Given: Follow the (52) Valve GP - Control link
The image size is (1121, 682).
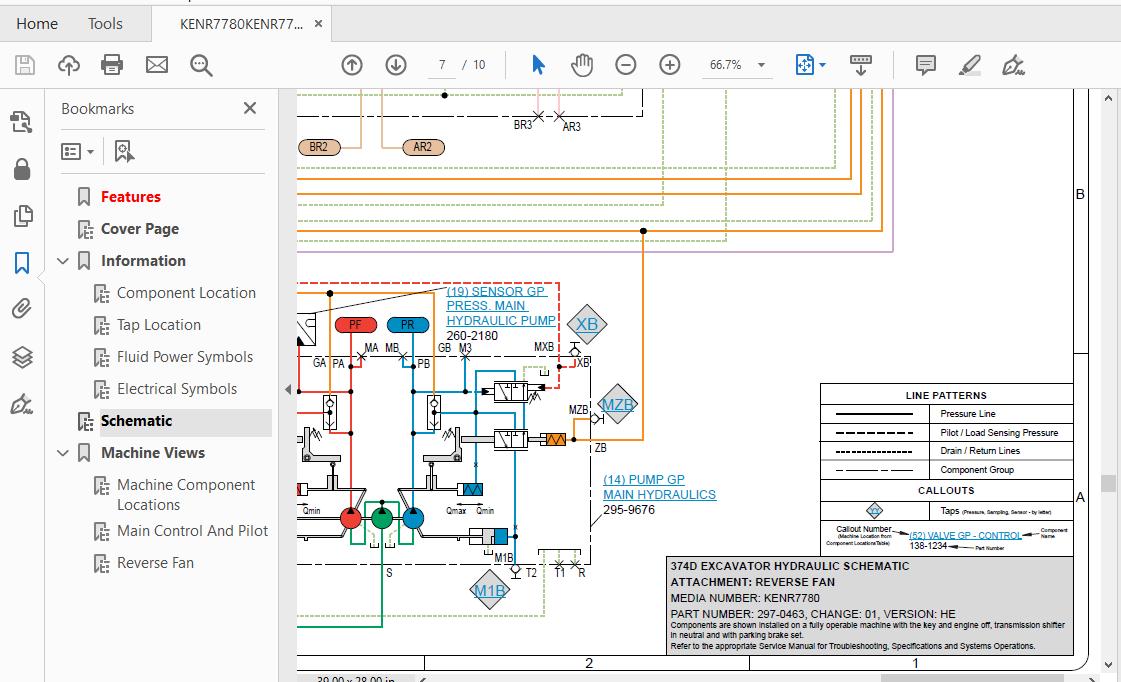Looking at the screenshot, I should coord(965,535).
